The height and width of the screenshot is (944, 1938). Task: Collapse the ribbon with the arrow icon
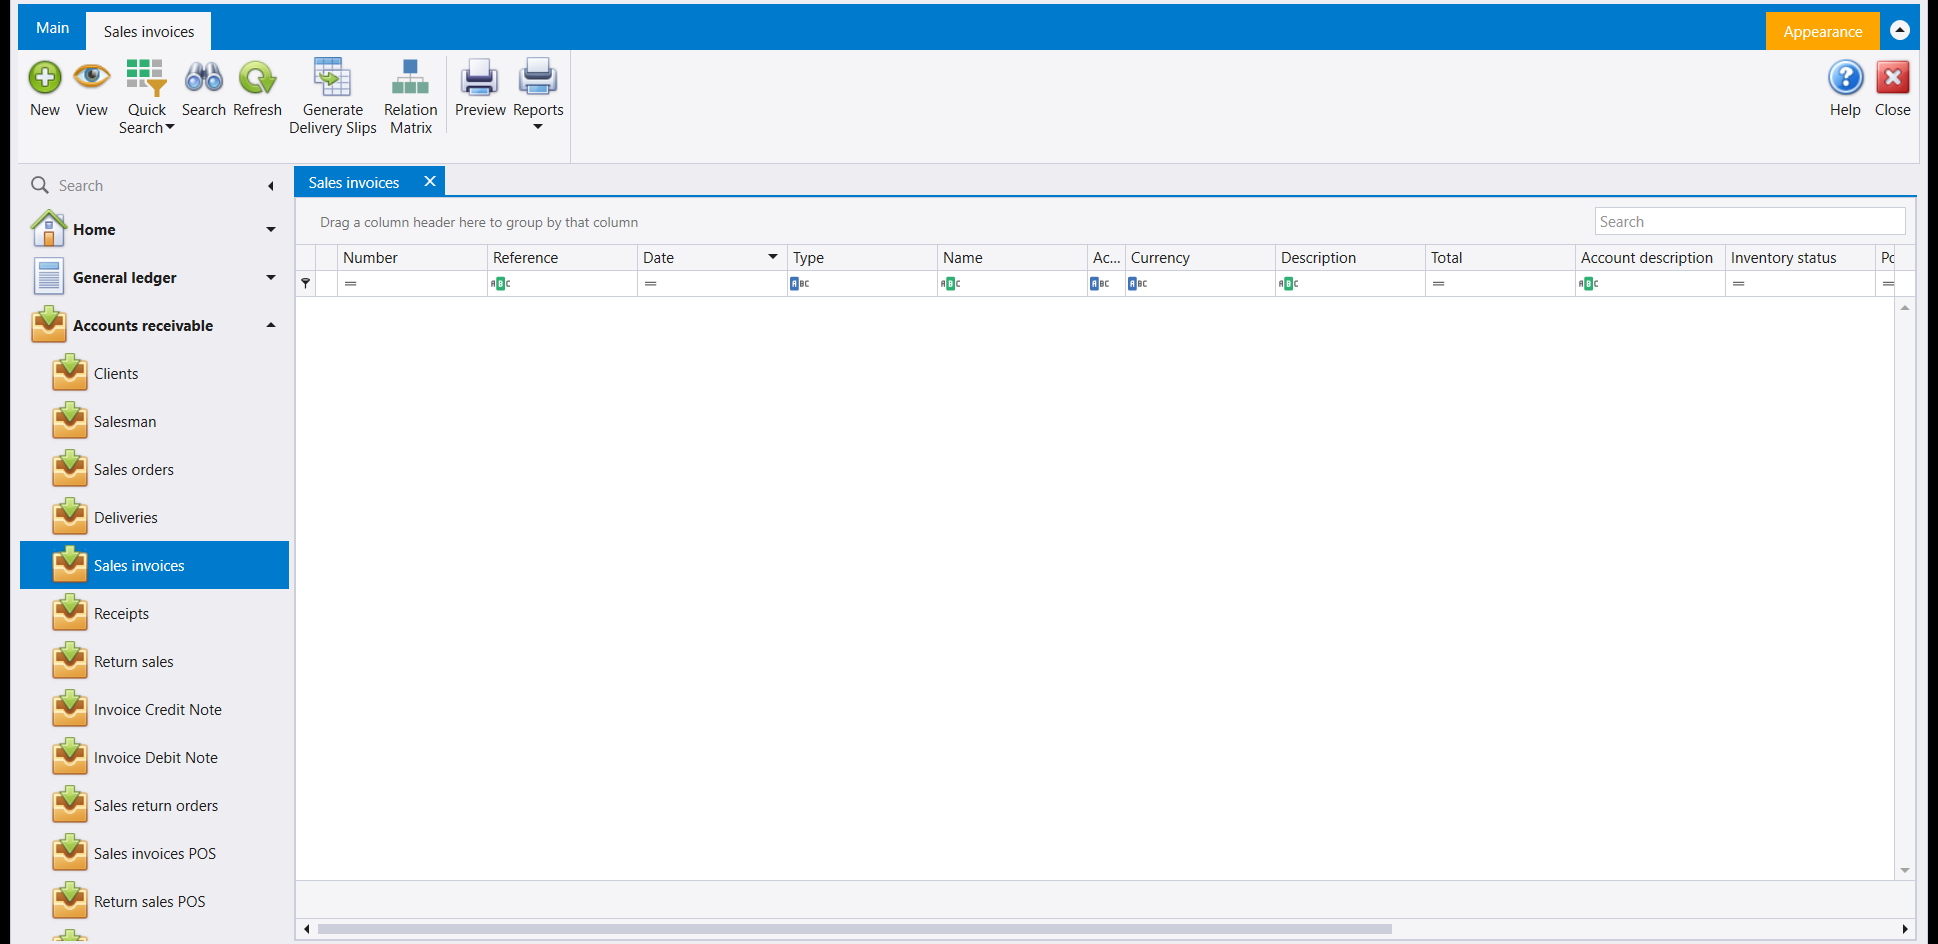tap(1900, 30)
